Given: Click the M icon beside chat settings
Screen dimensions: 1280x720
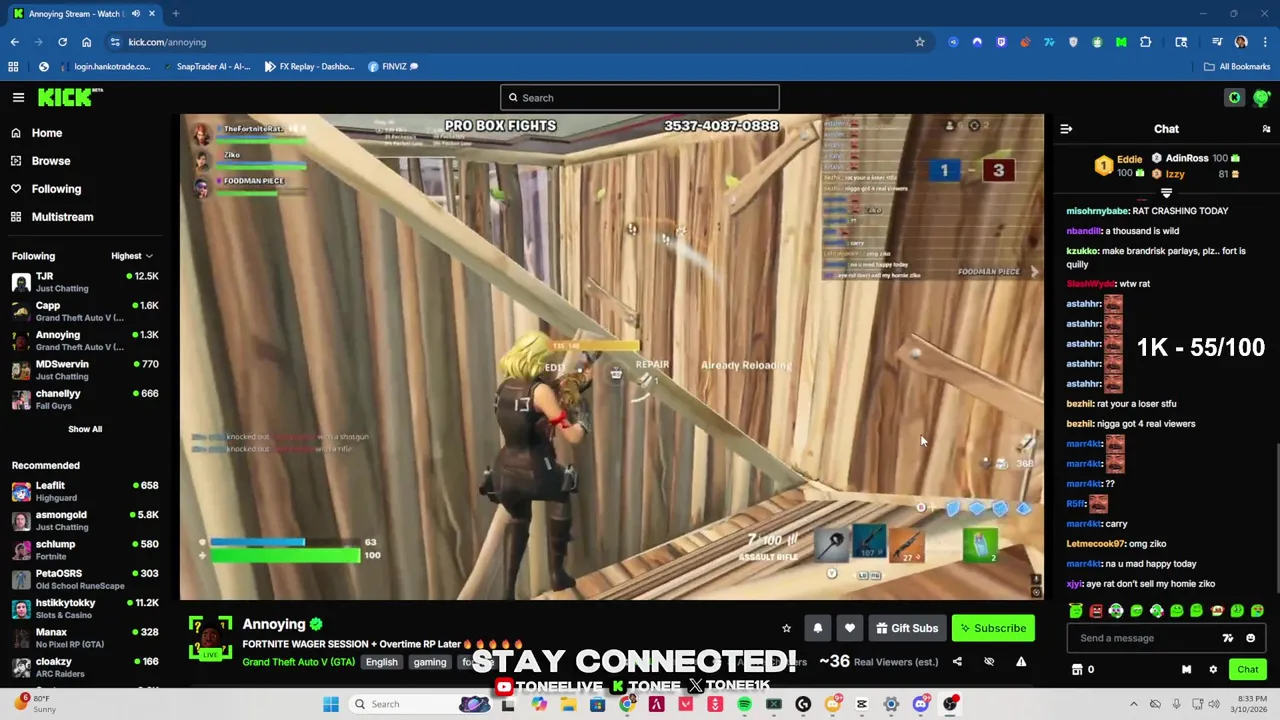Looking at the screenshot, I should [1186, 670].
